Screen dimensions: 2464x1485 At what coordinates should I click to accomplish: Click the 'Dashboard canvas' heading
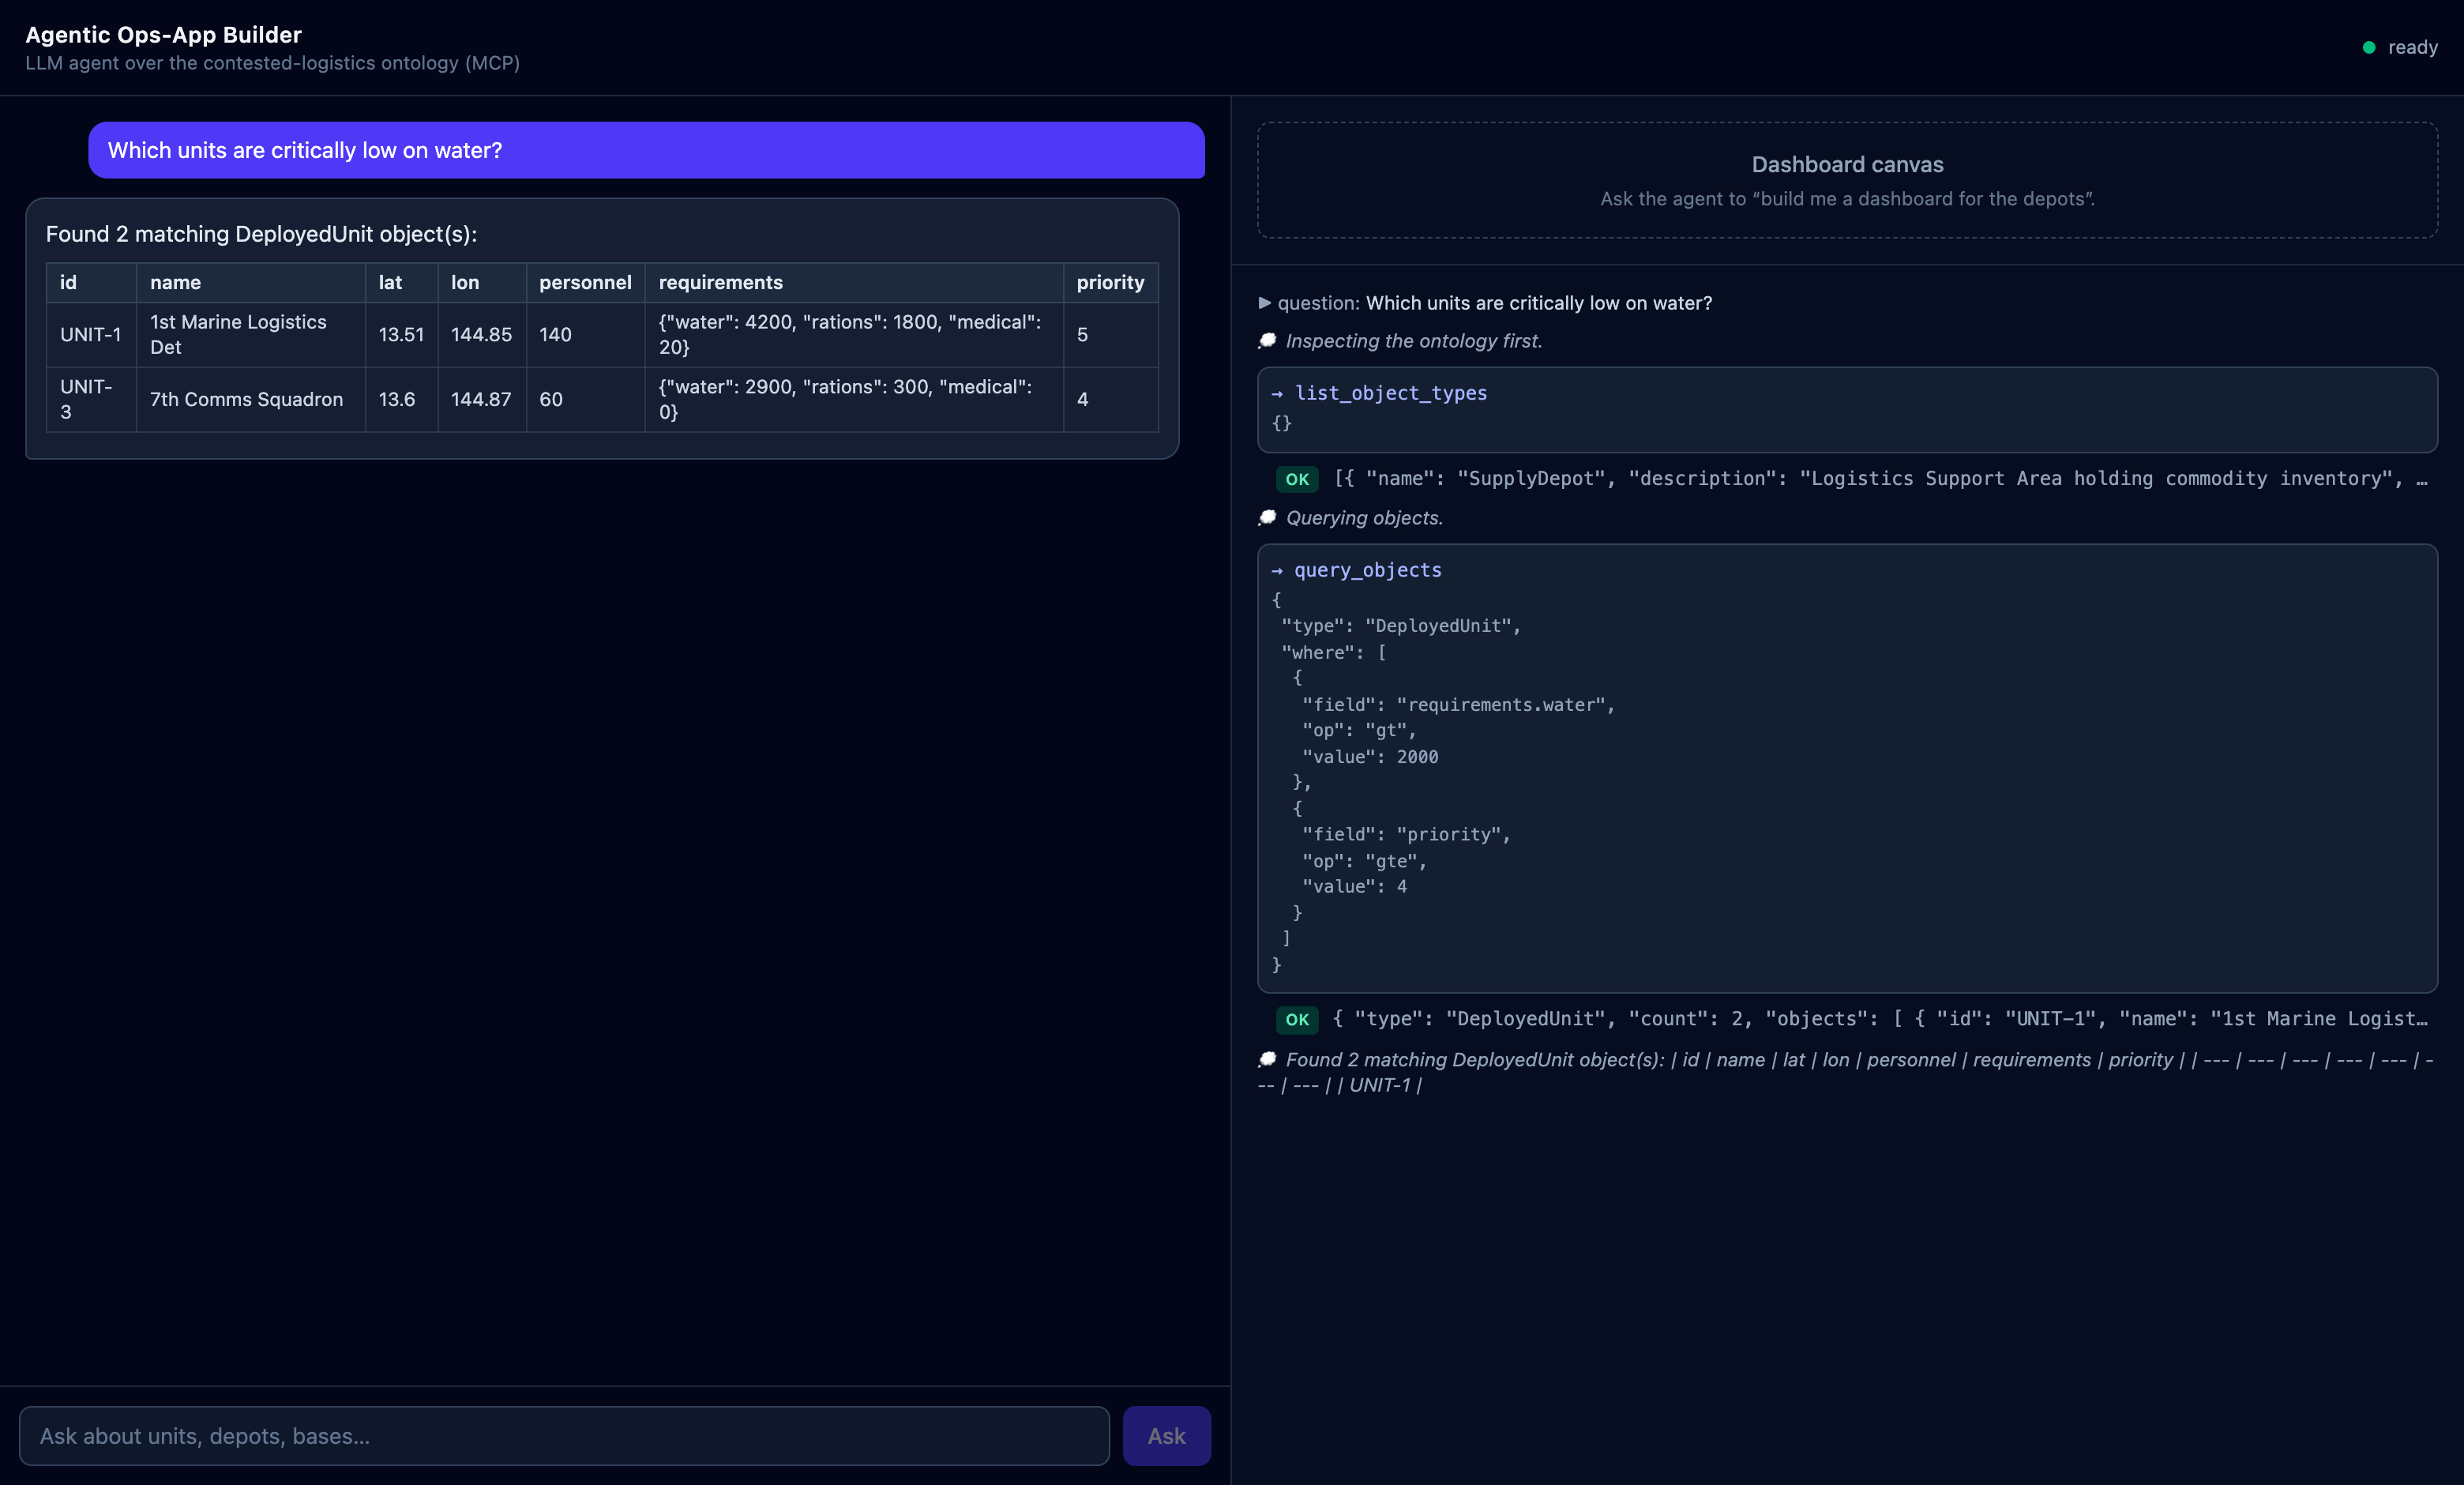1847,164
